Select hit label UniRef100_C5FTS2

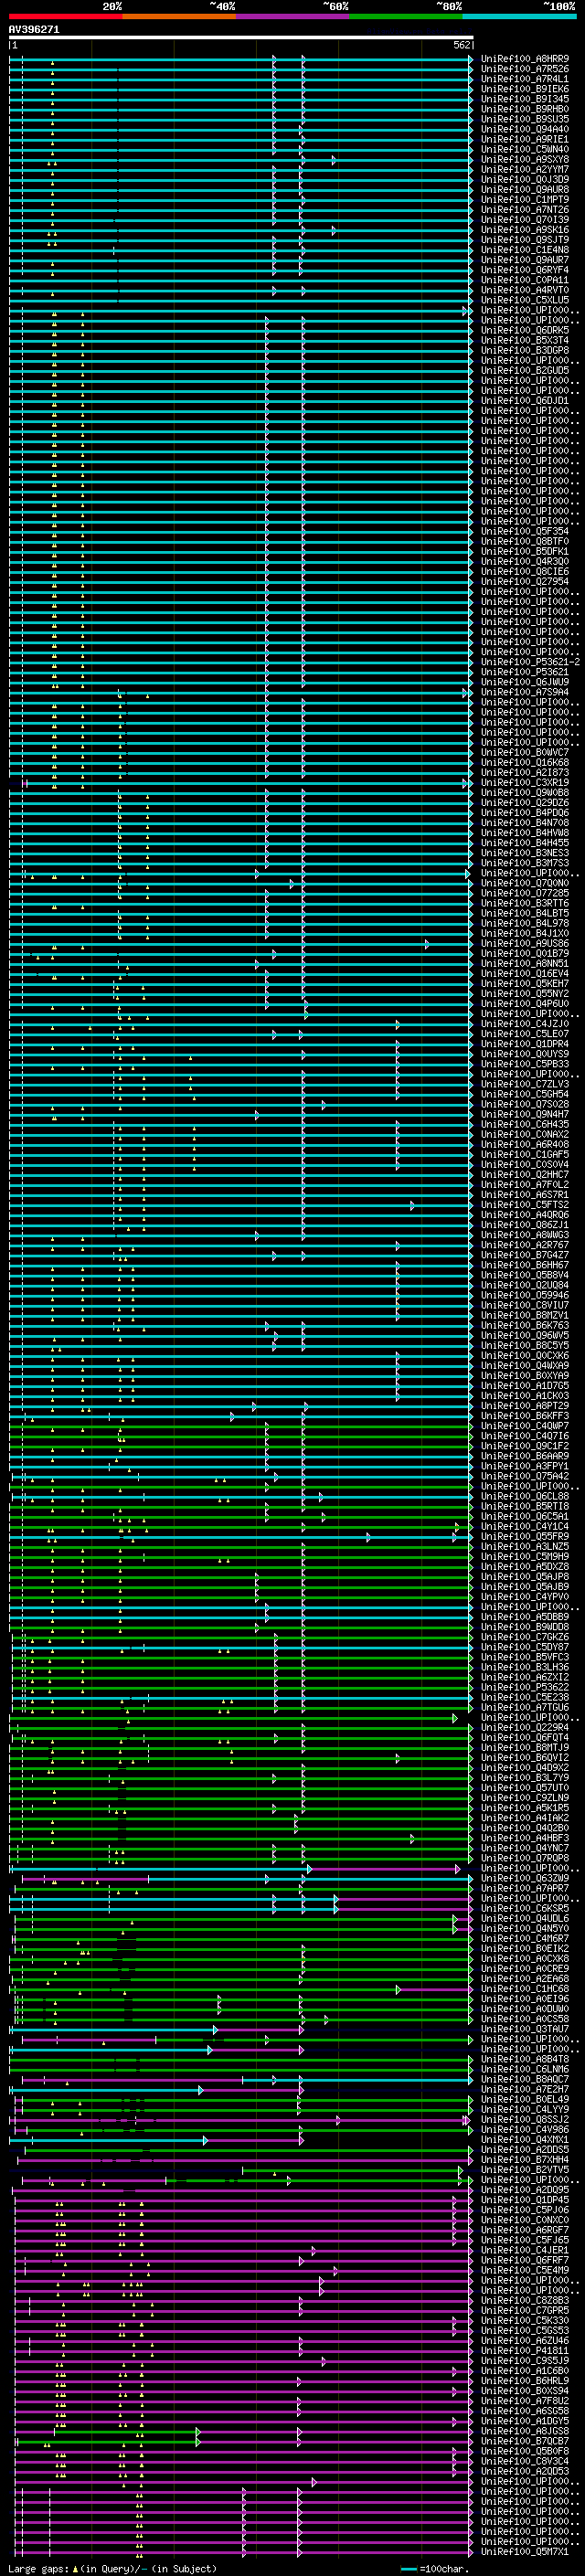525,1204
